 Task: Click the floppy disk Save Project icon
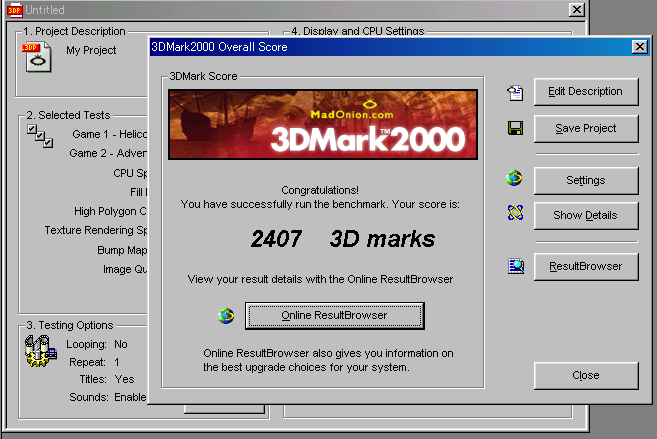click(x=515, y=128)
